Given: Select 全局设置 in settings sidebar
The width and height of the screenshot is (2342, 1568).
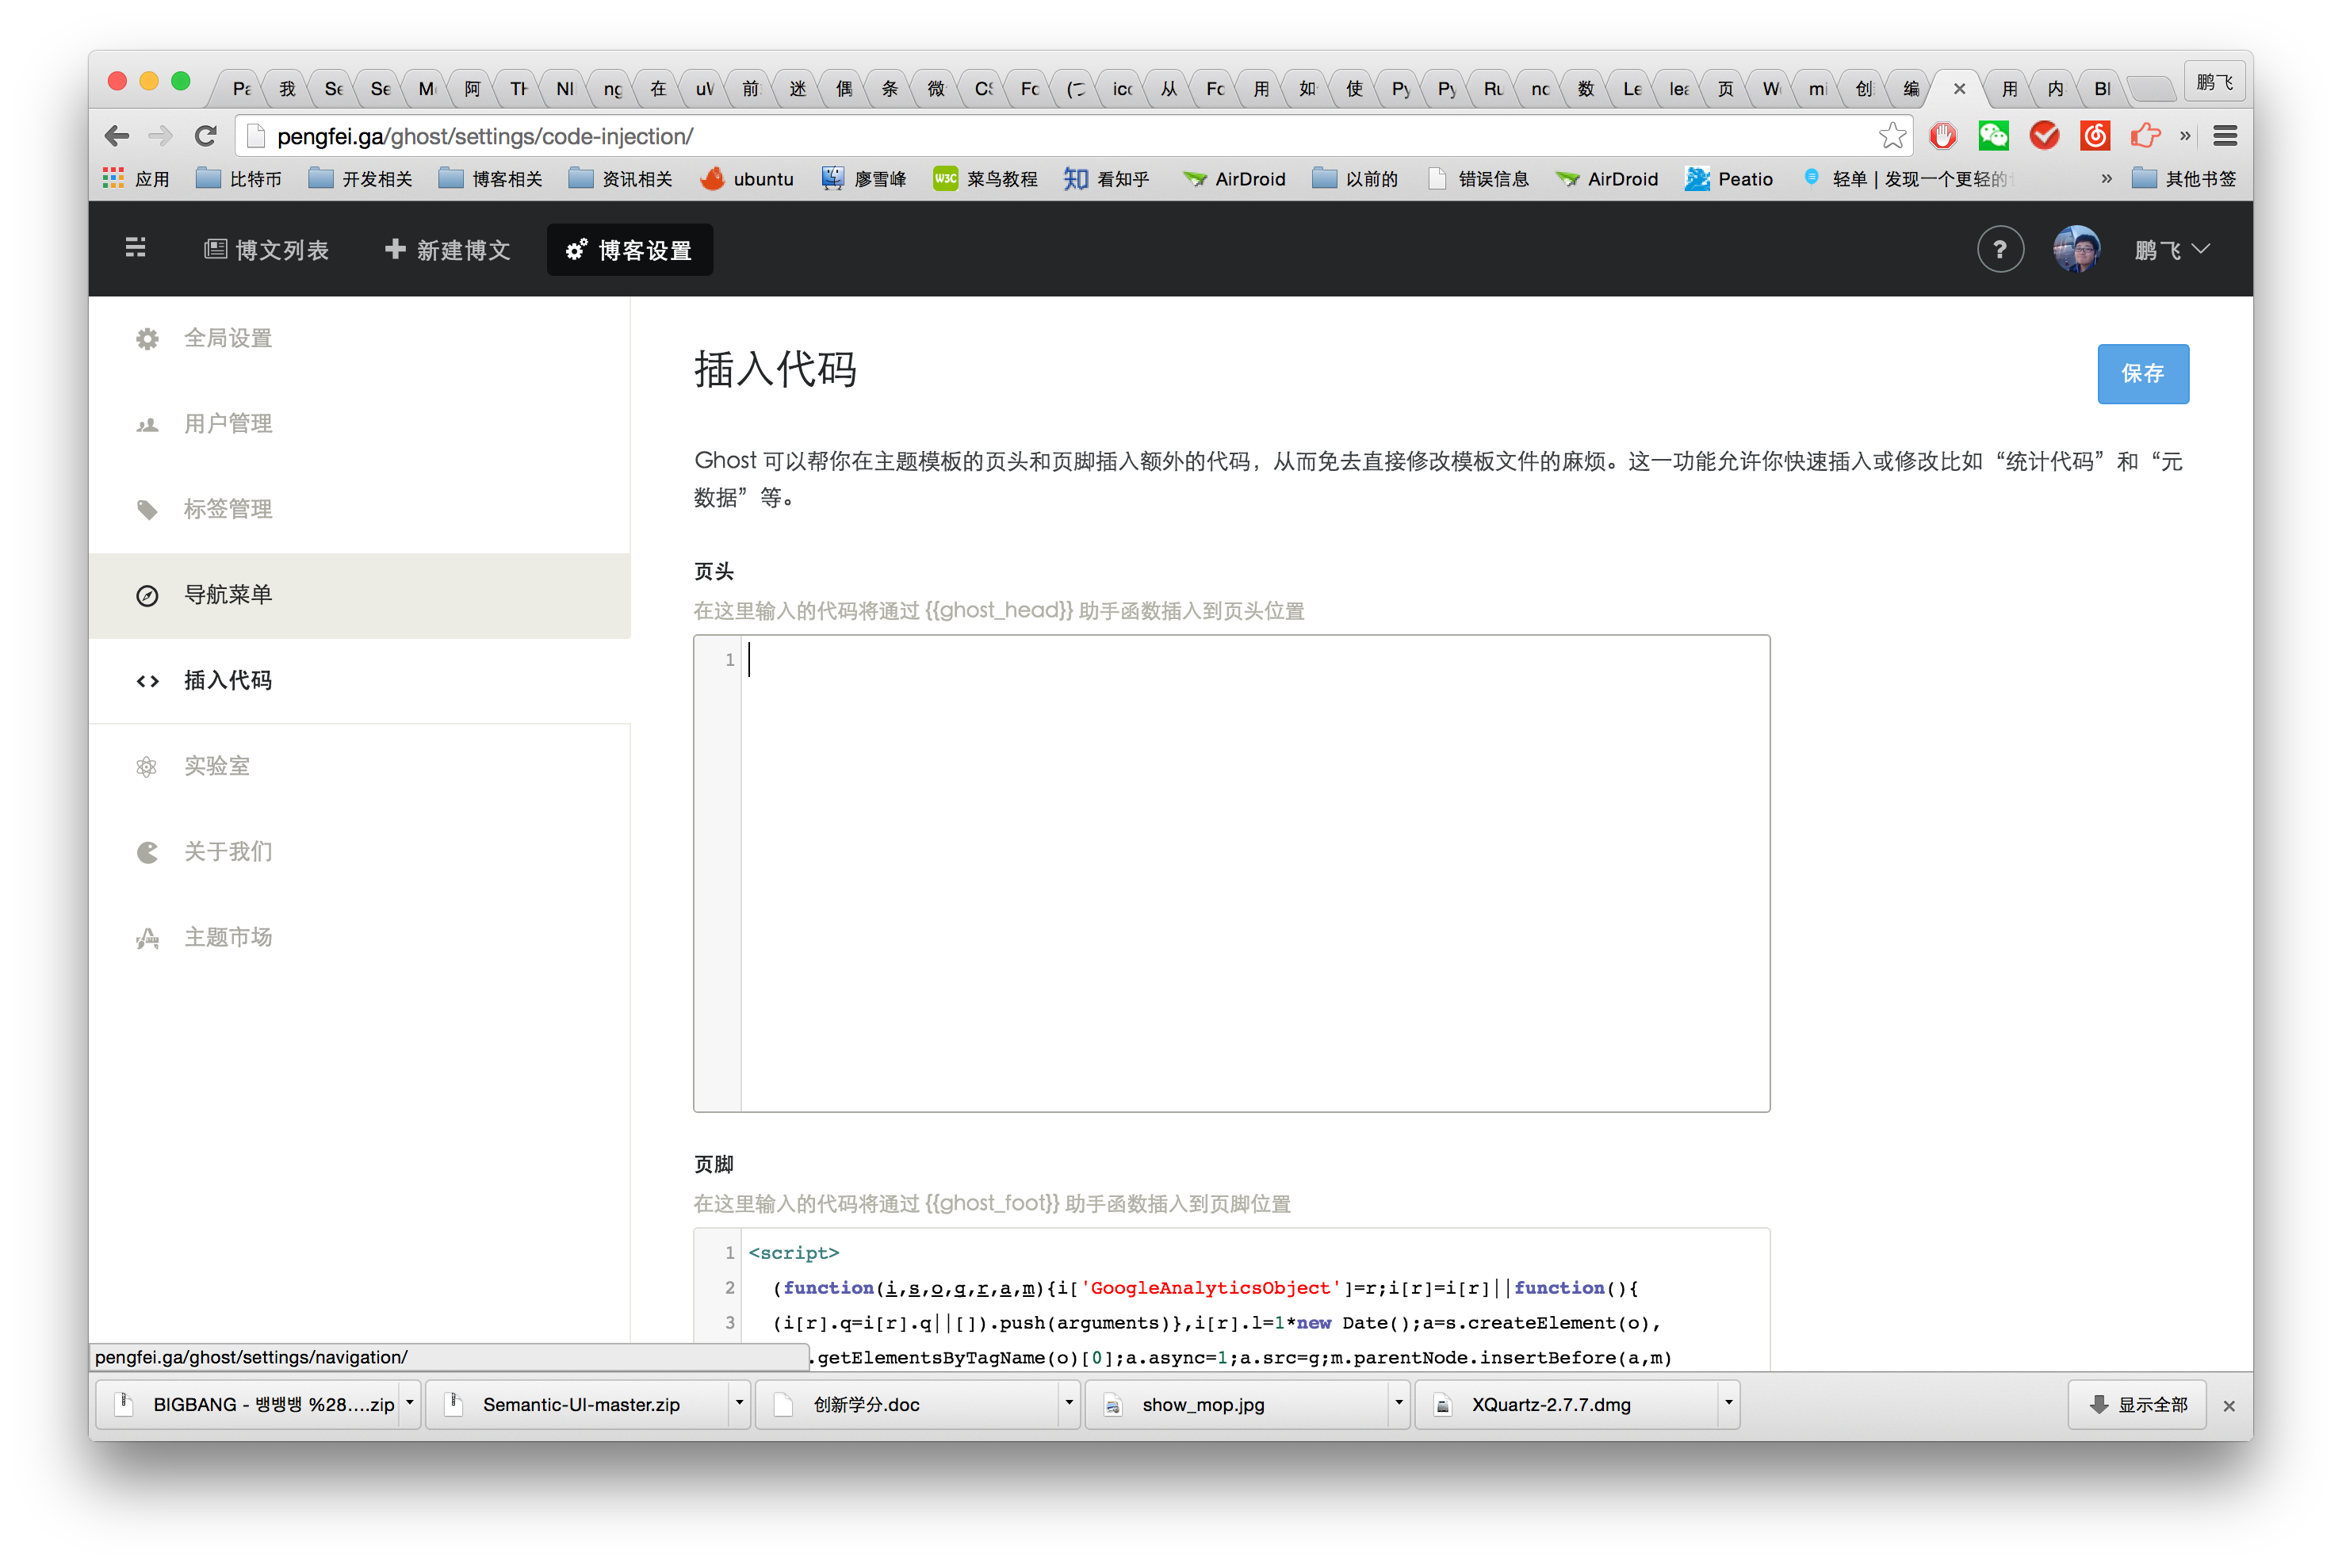Looking at the screenshot, I should (228, 338).
